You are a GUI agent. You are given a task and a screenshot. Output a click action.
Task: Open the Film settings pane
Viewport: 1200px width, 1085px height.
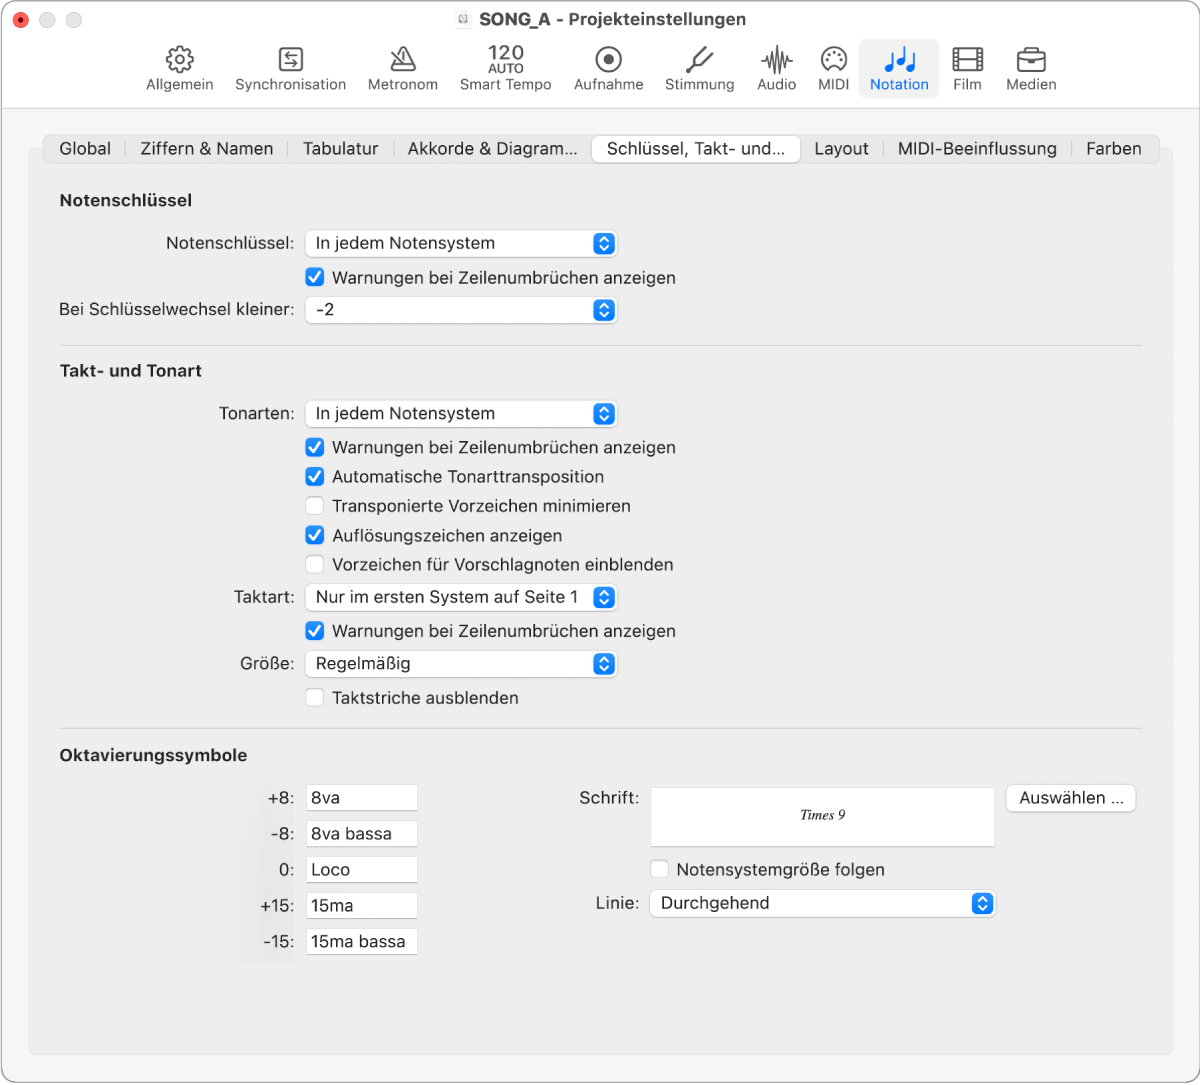[x=967, y=69]
